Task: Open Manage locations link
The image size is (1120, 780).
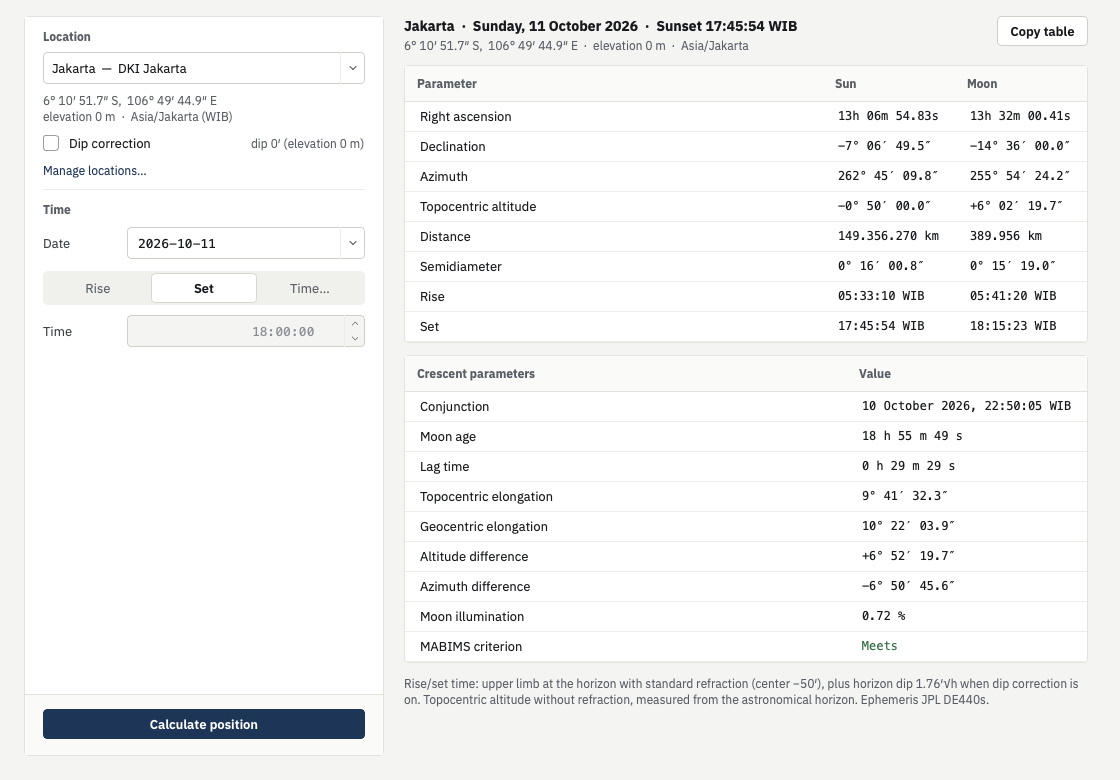Action: (x=94, y=171)
